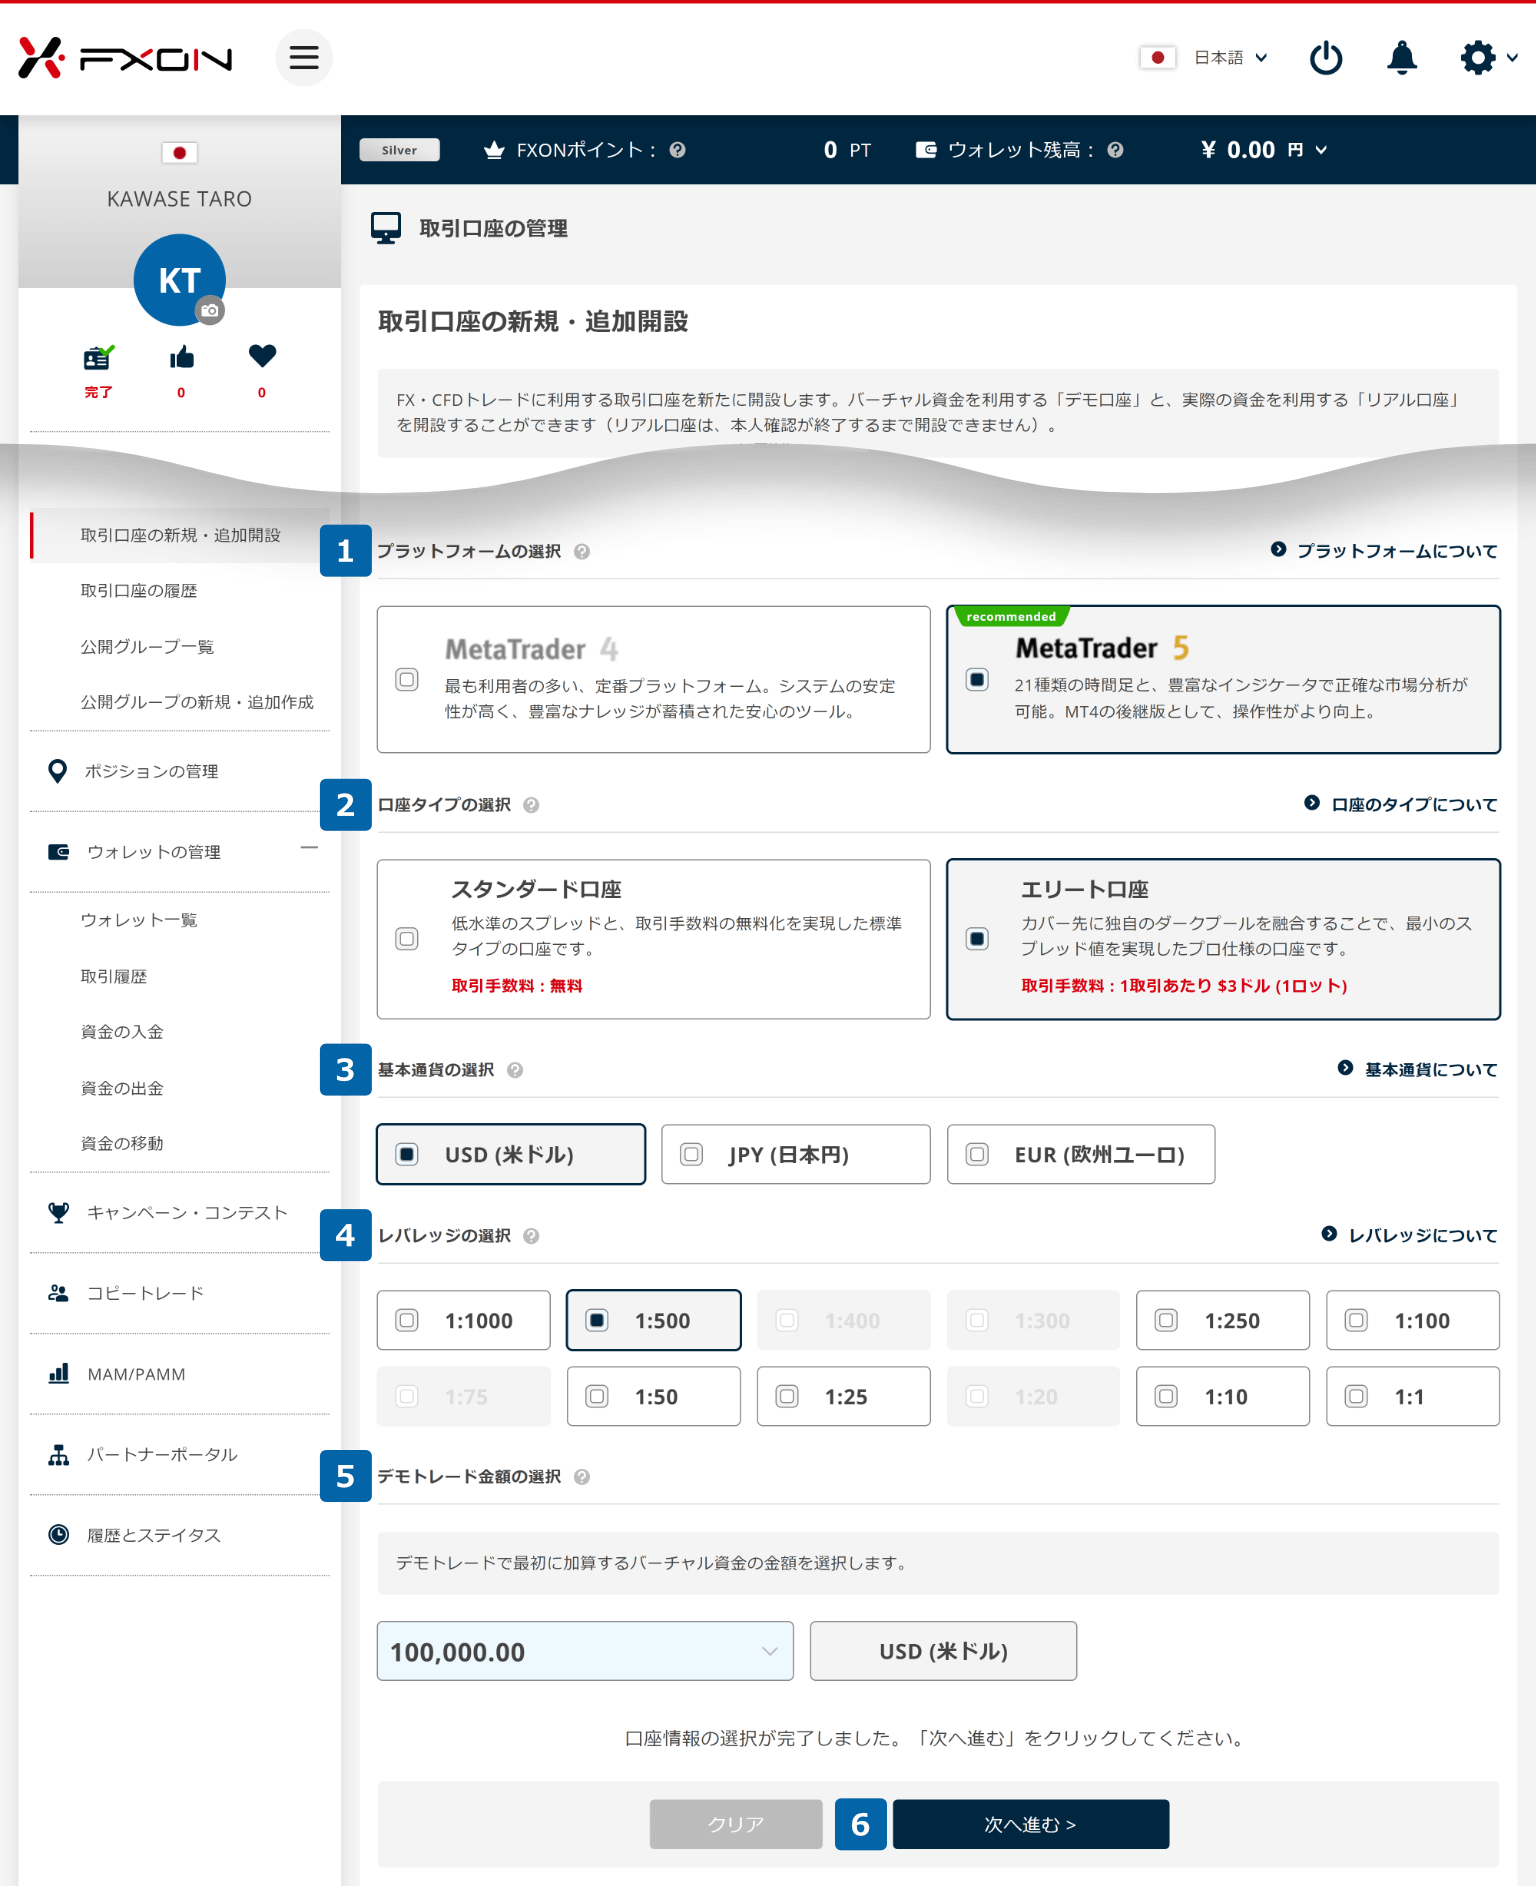Click レバレッジの選択 help icon
Screen dimensions: 1536x1886
click(531, 1236)
